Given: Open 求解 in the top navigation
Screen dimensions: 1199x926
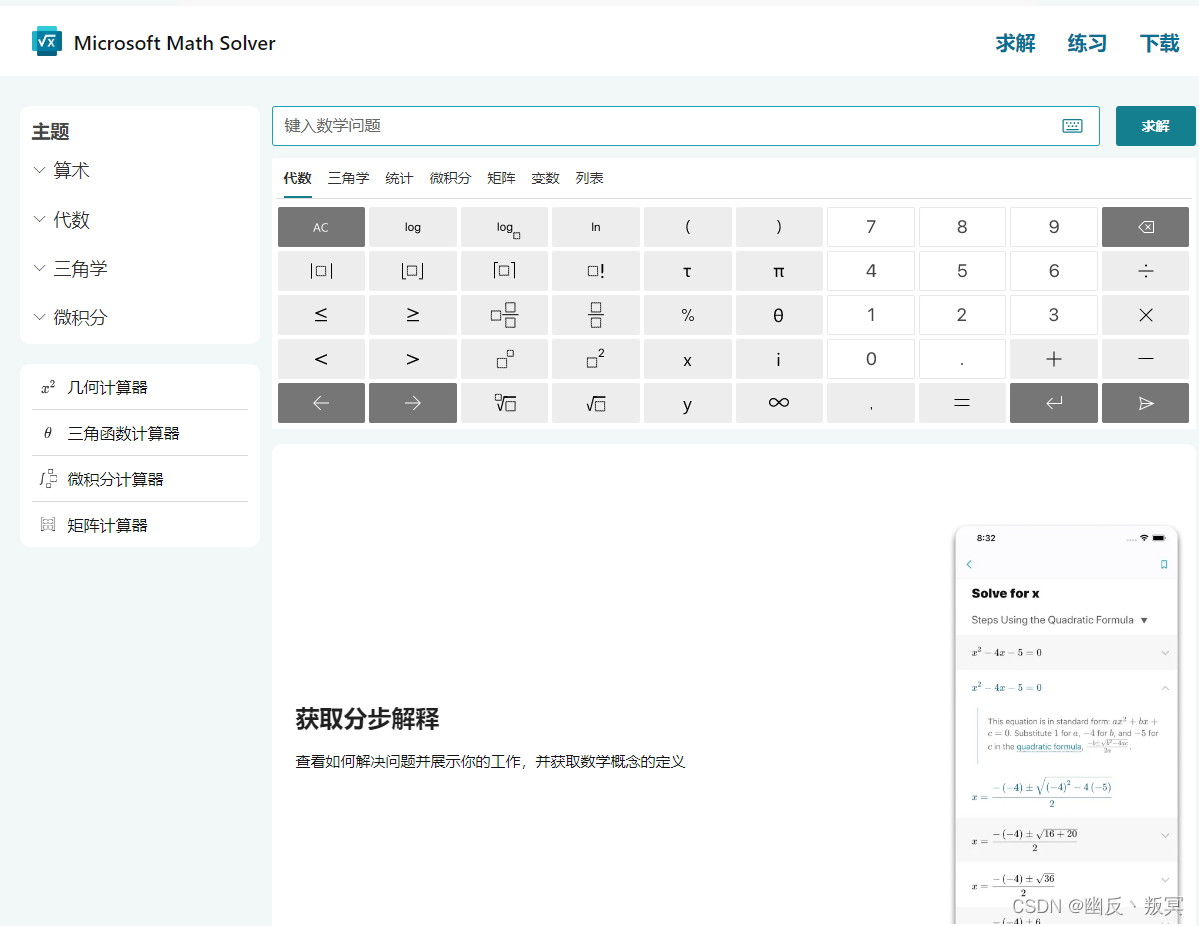Looking at the screenshot, I should point(1015,43).
